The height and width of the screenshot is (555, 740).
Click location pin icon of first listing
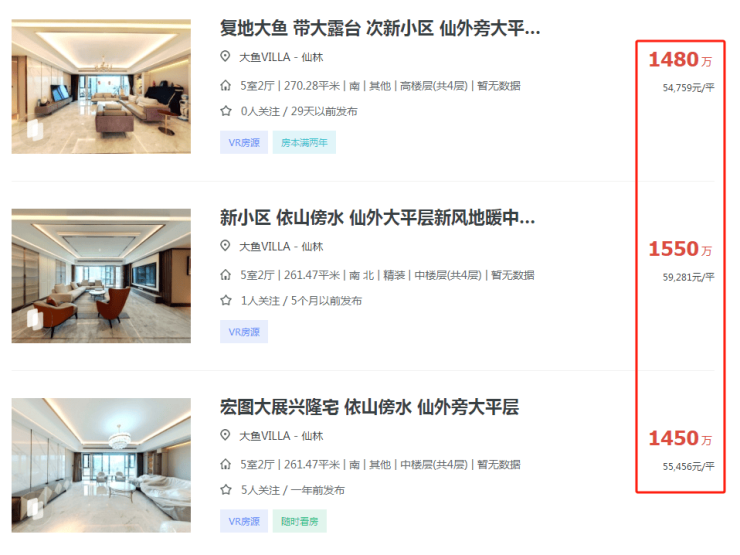coord(226,57)
